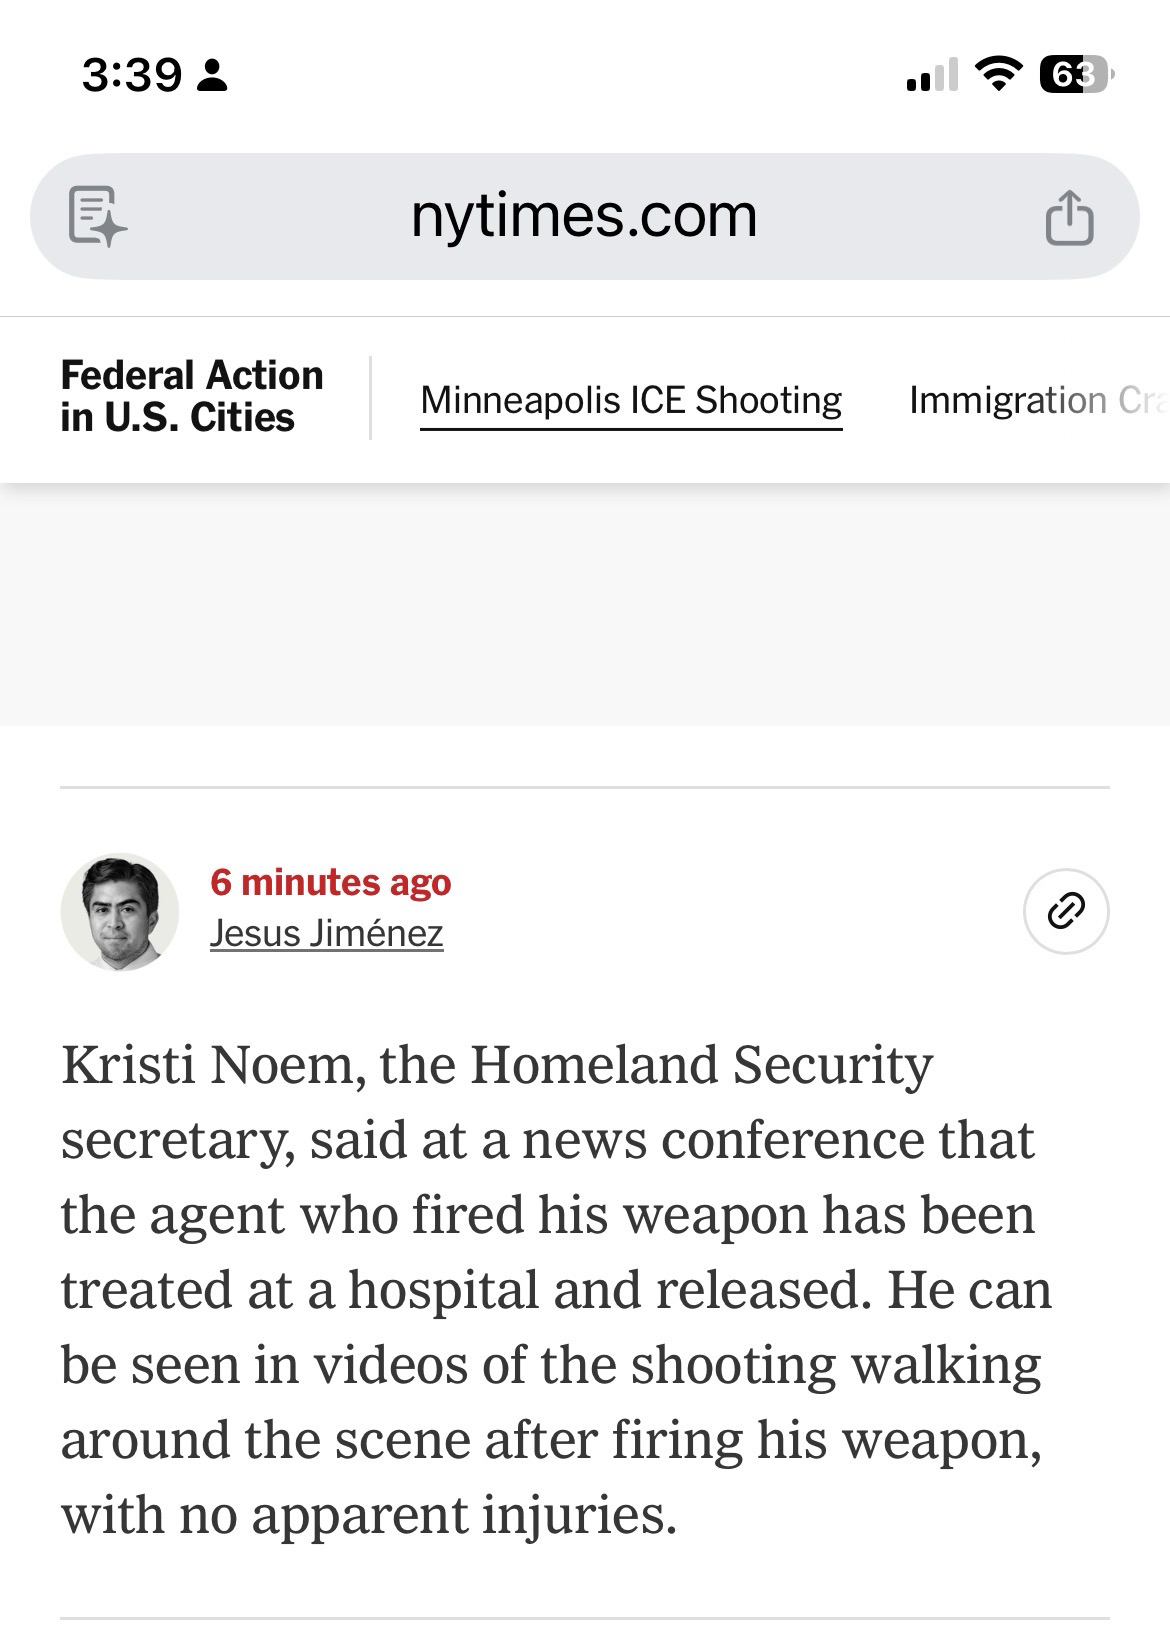Focus the nytimes.com address field

pos(584,216)
